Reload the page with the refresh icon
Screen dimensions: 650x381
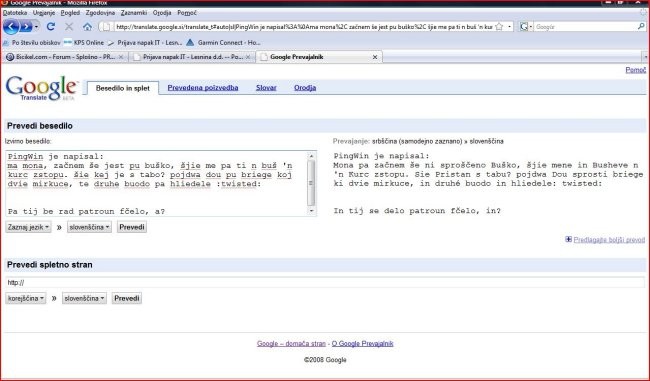[x=51, y=27]
